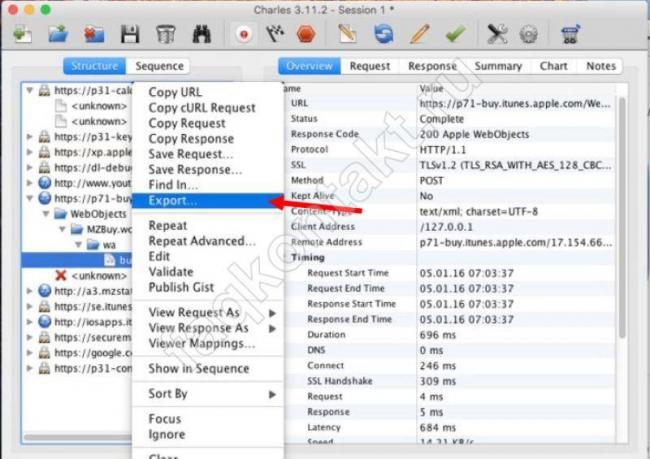
Task: Choose Repeat Advanced… menu item
Action: [208, 241]
